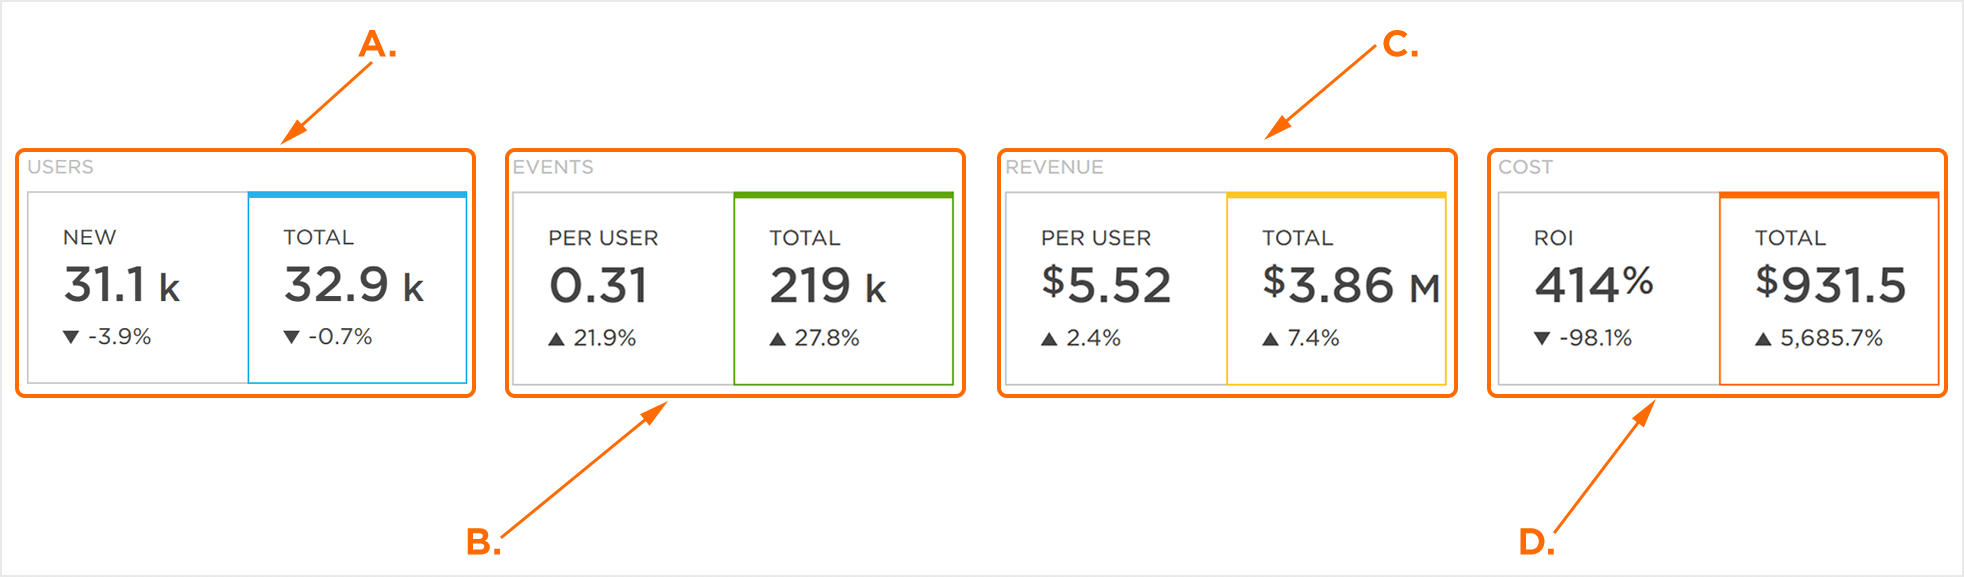Click the down triangle beside -0.7%
This screenshot has height=577, width=1964.
pyautogui.click(x=291, y=337)
